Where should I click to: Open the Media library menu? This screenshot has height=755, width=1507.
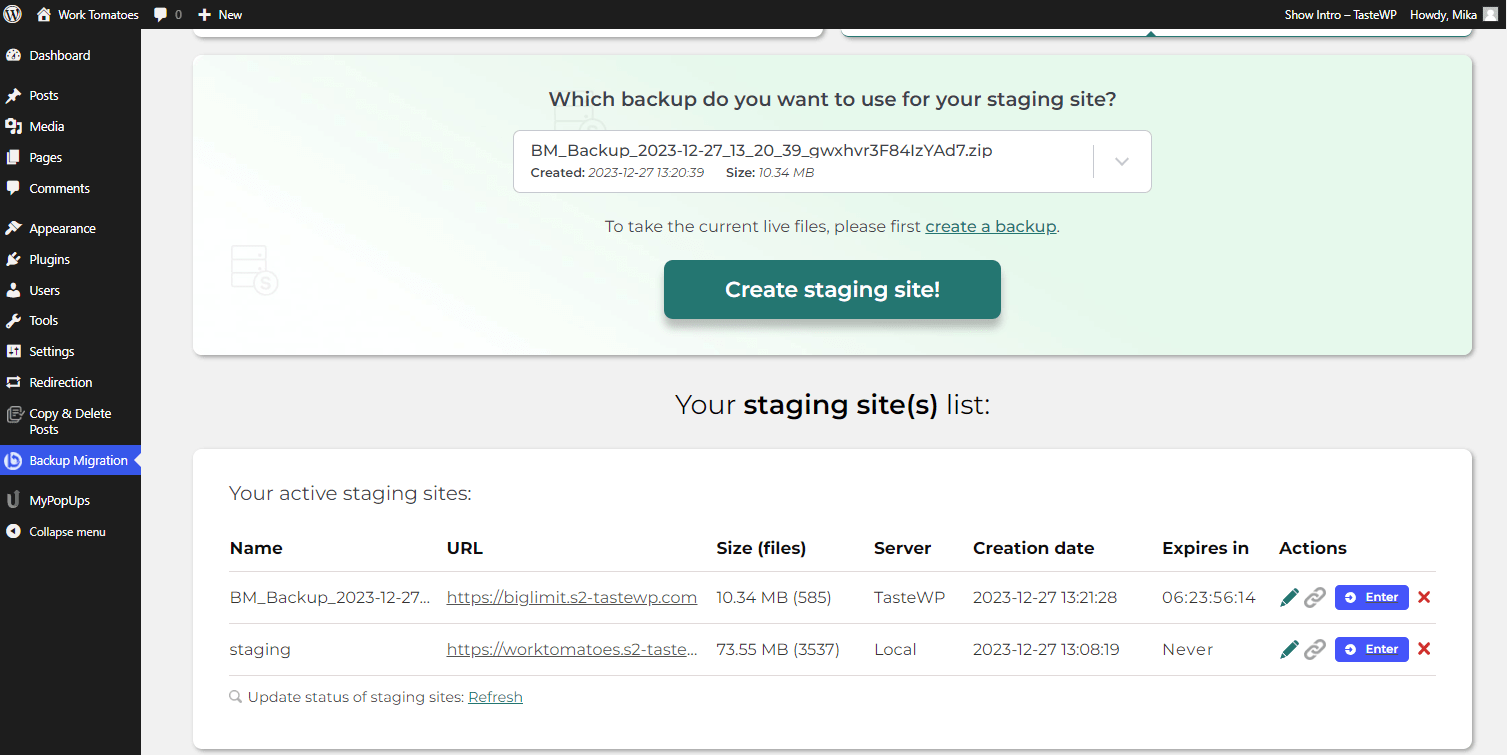pos(70,127)
